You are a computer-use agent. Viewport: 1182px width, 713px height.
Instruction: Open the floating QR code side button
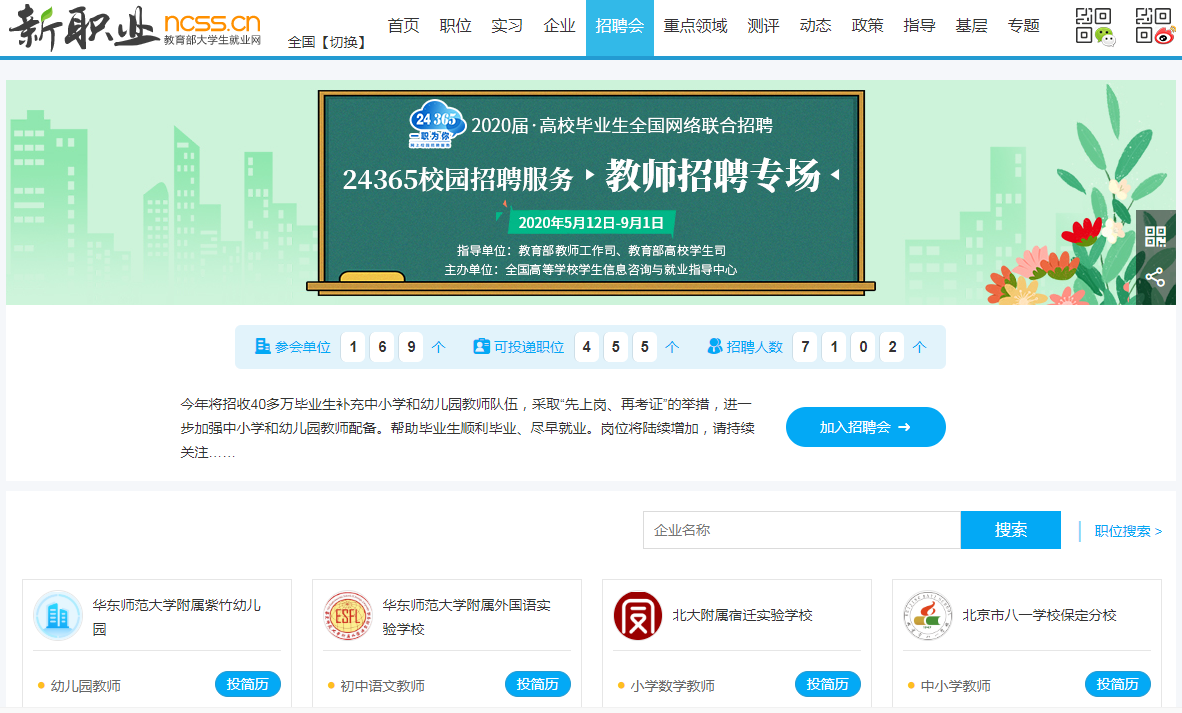point(1155,237)
